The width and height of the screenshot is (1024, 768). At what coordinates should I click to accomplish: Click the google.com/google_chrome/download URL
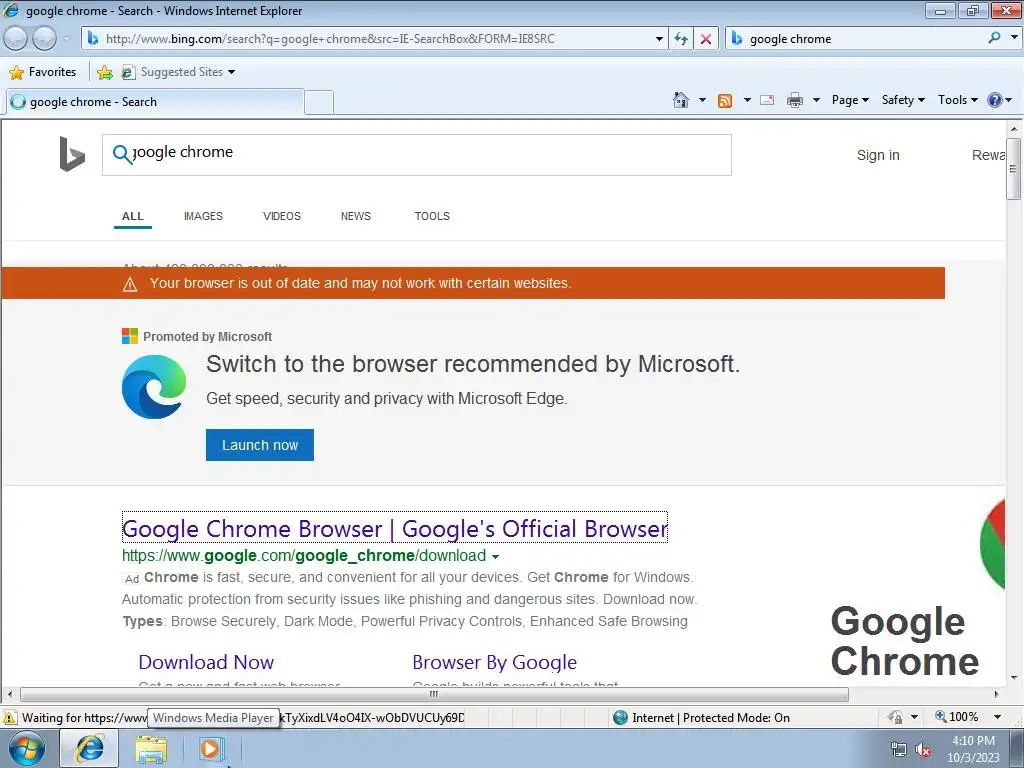pos(304,556)
